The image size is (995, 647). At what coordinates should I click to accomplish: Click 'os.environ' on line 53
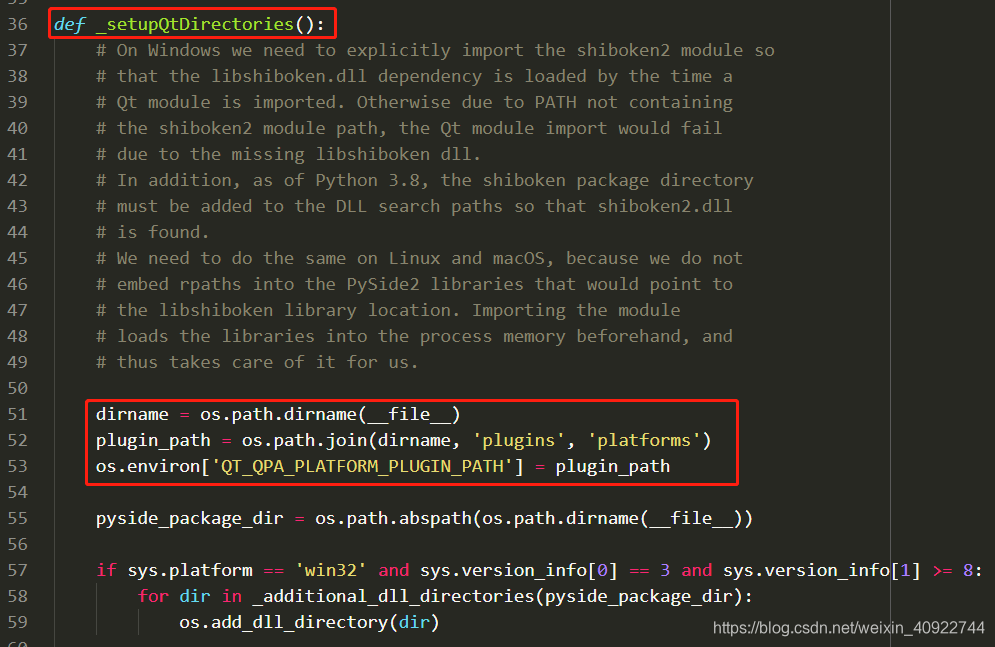pyautogui.click(x=147, y=466)
